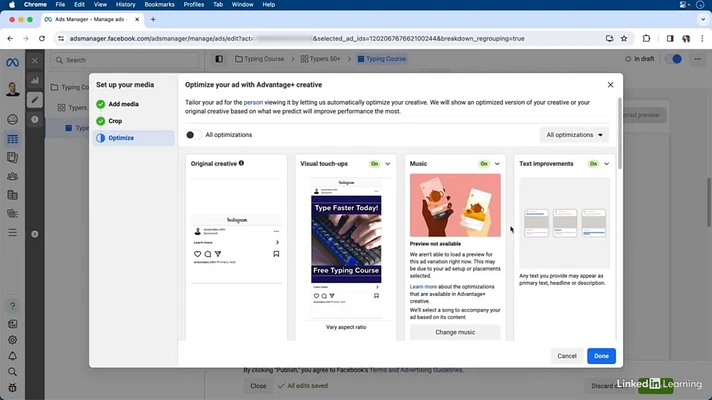Click the Meta logo icon
Screen dimensions: 712x400
point(12,60)
